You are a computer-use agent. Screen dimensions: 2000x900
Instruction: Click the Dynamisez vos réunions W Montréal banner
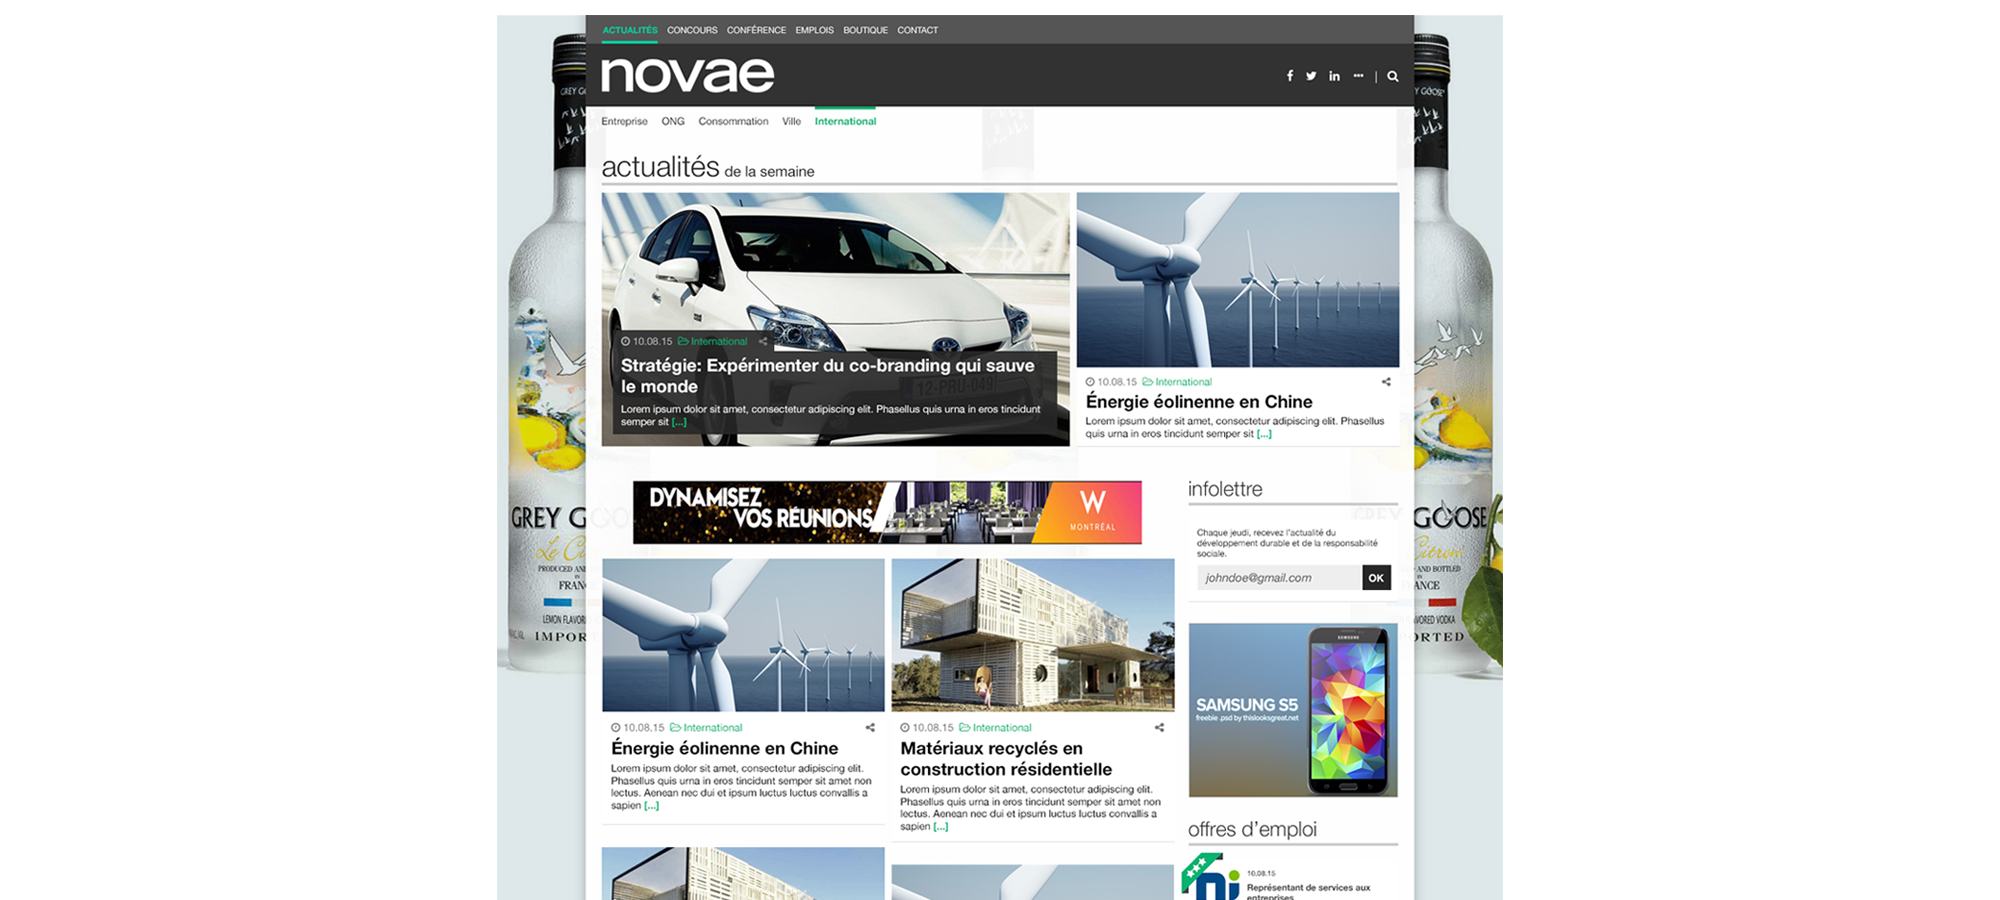coord(887,512)
